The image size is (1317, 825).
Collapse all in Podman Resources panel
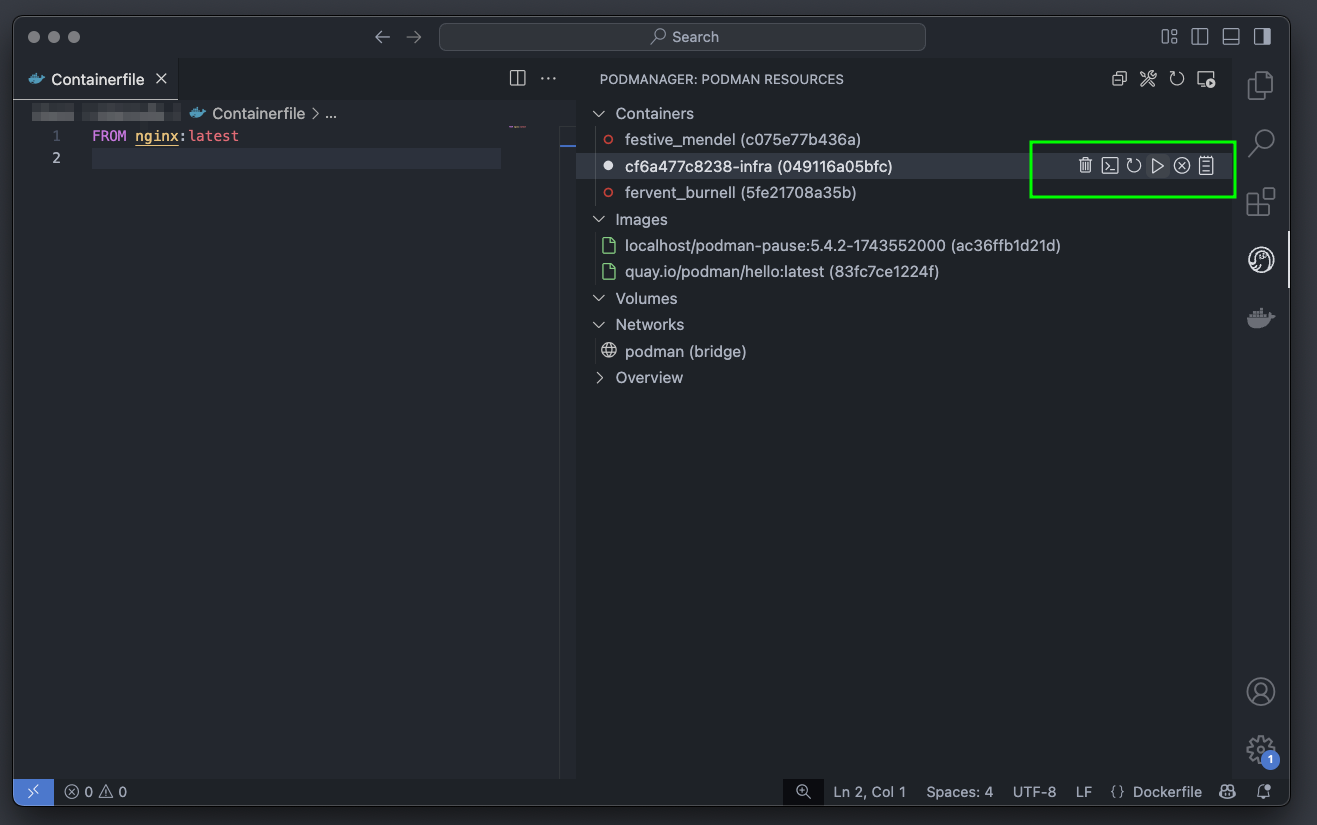coord(1119,79)
